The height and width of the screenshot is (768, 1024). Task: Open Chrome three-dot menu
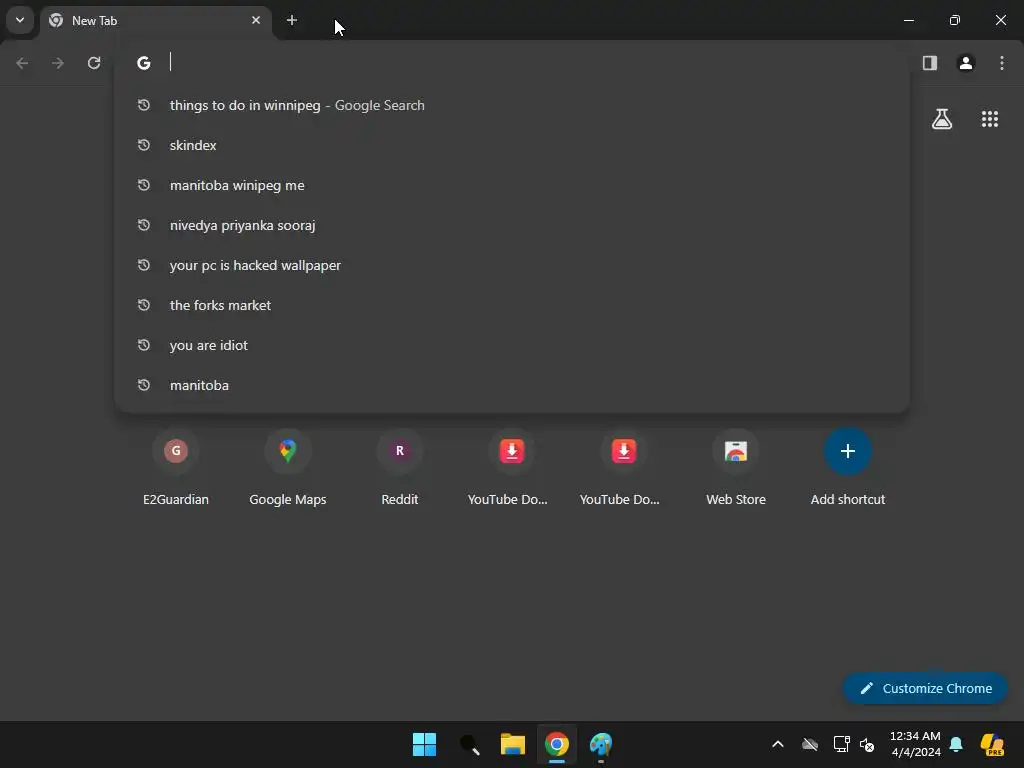1002,63
